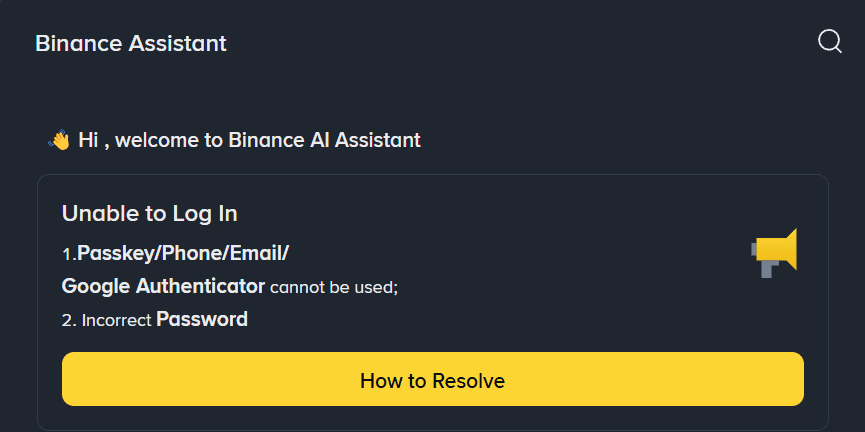Click the word Binance in the header title
The image size is (865, 432).
pyautogui.click(x=71, y=44)
